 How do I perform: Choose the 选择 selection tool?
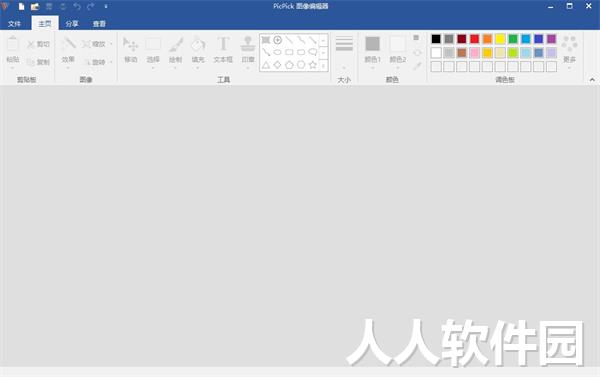click(x=153, y=53)
